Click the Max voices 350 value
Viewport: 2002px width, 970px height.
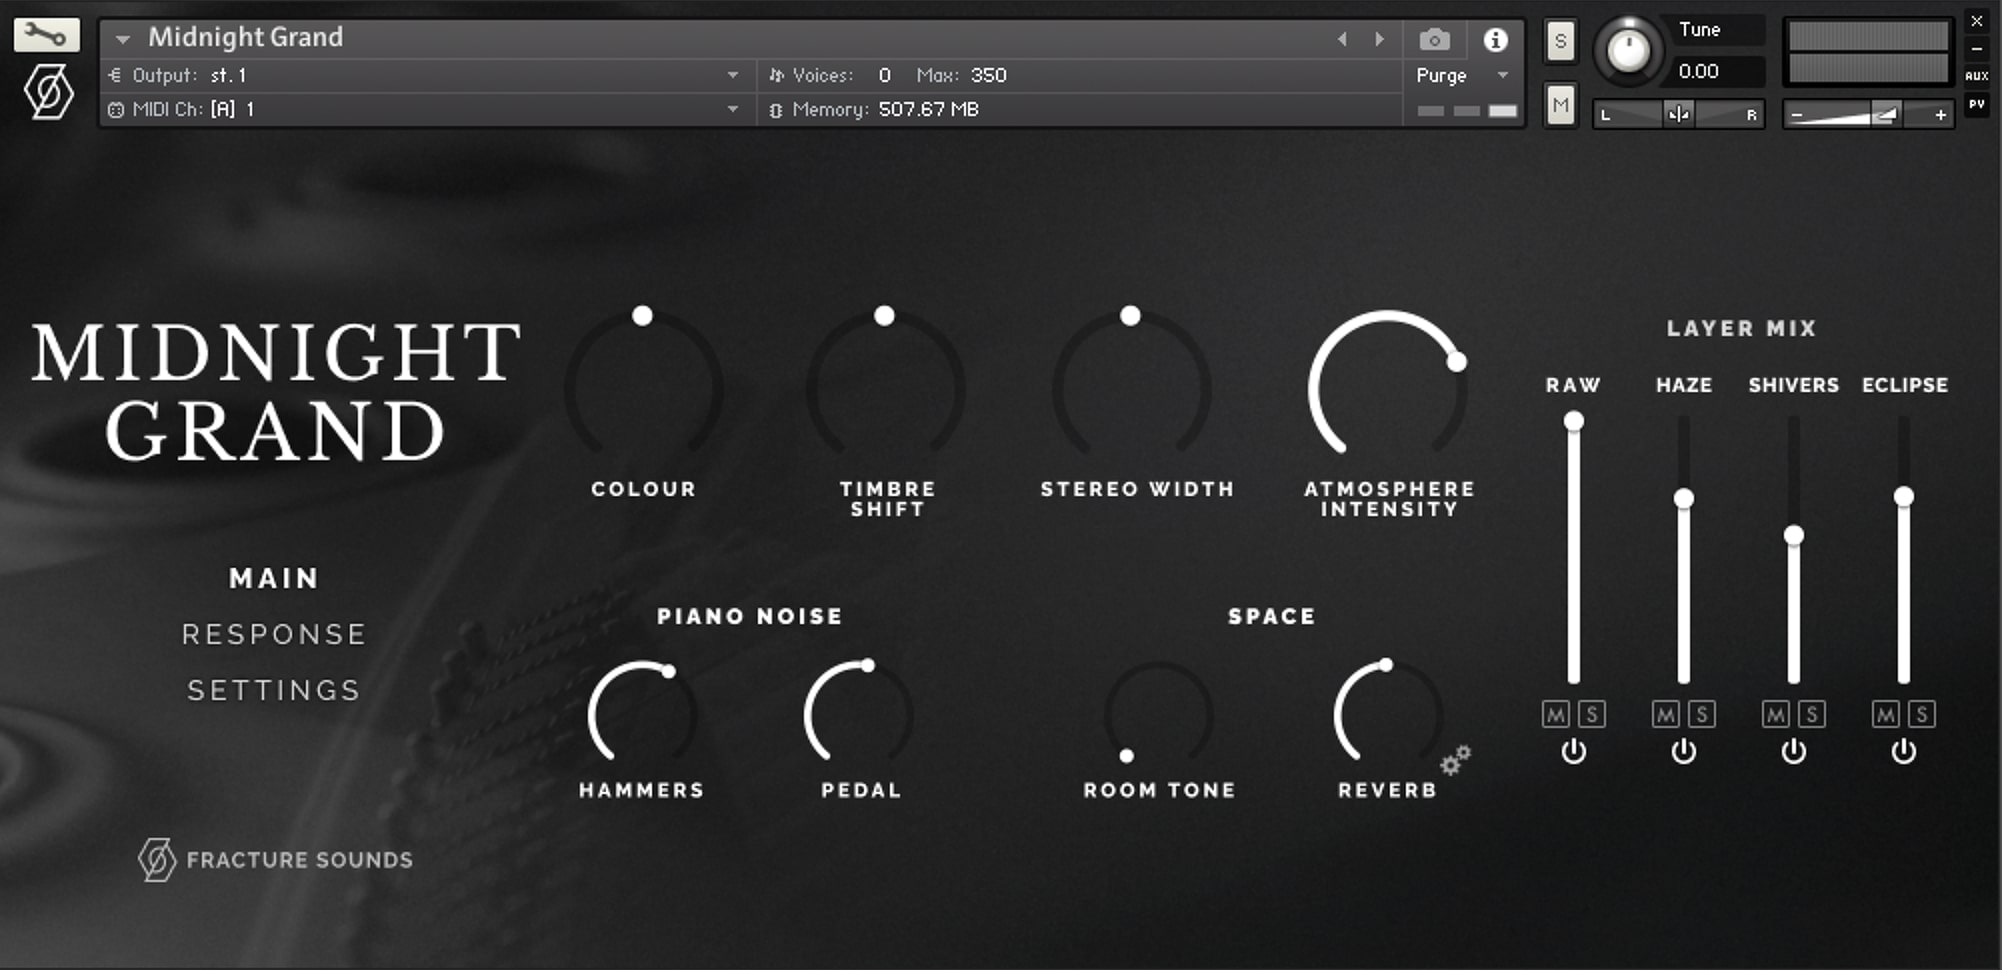[988, 75]
